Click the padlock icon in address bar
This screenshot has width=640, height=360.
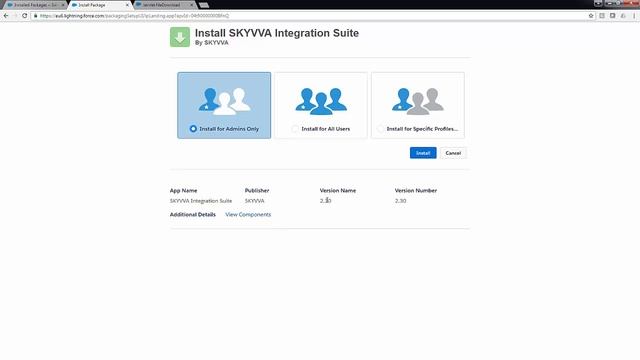pos(36,16)
